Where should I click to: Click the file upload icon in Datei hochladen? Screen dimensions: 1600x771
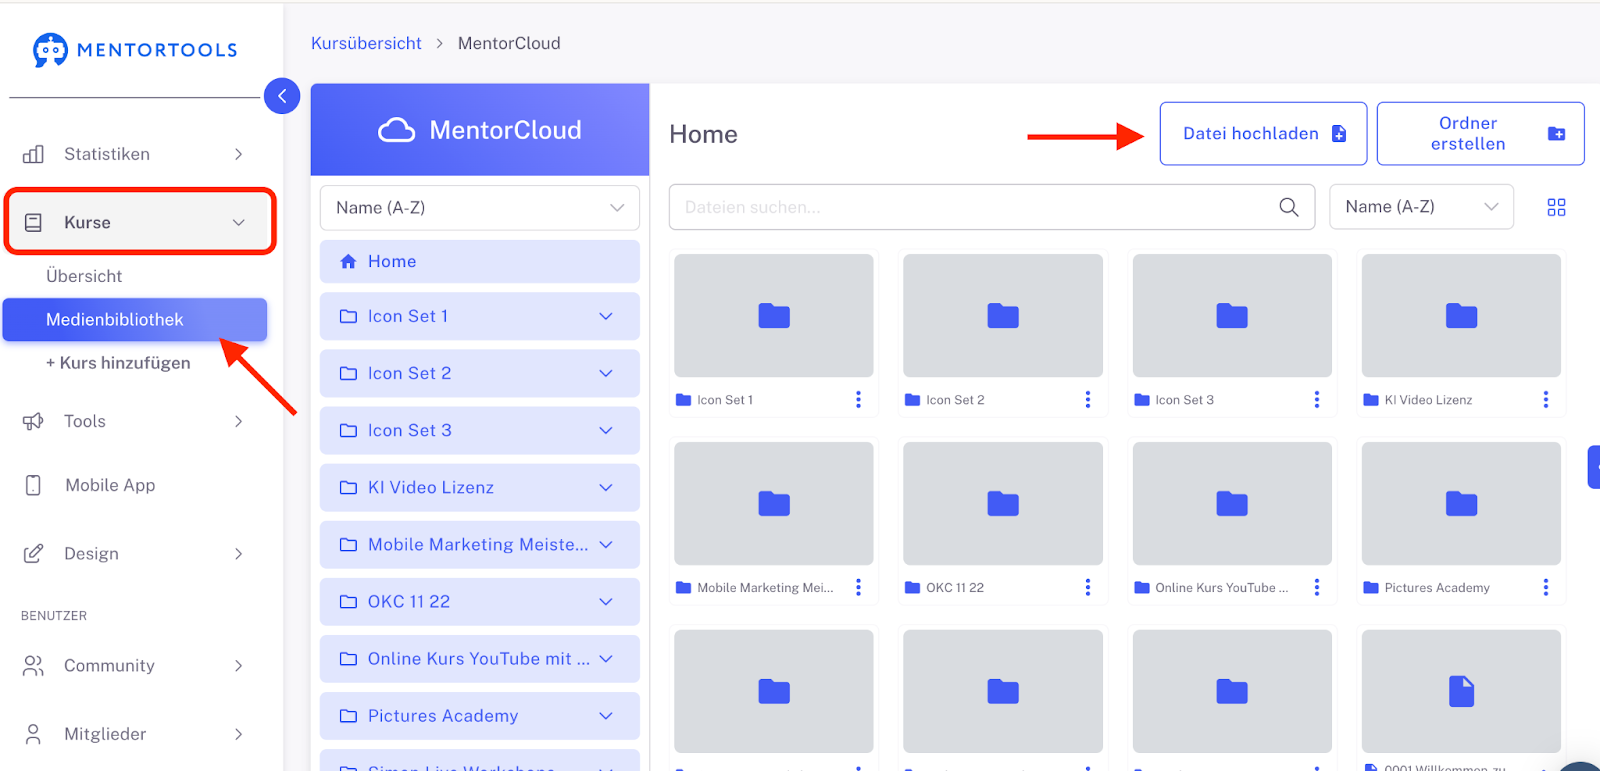pos(1339,133)
